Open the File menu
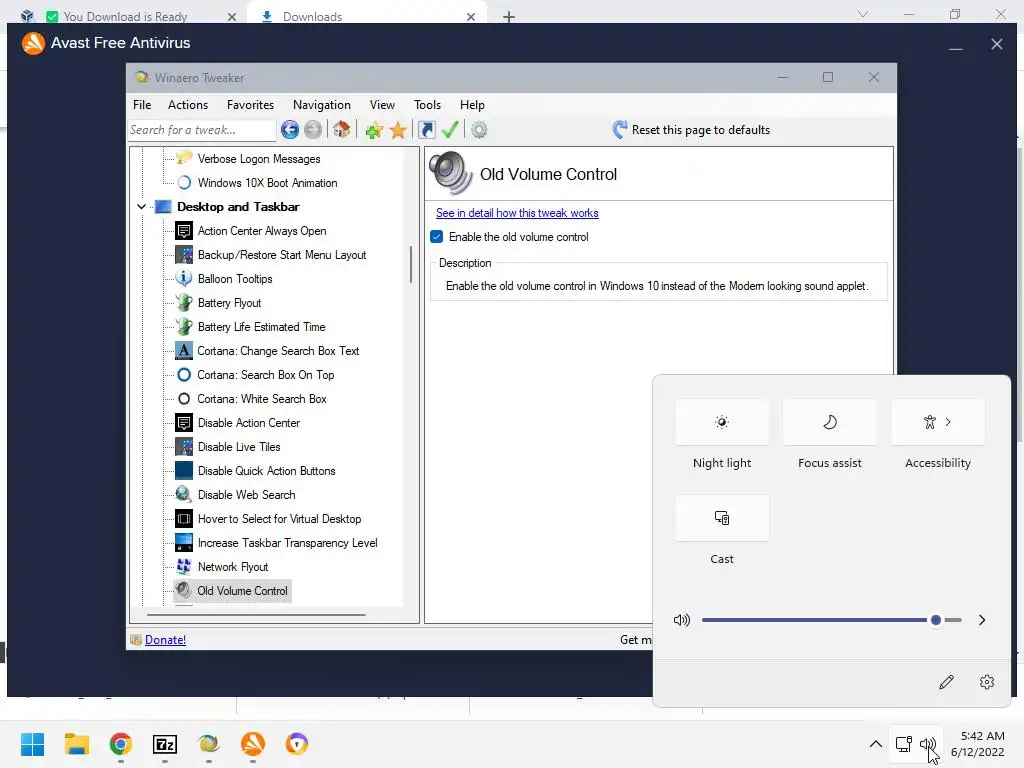 [x=142, y=104]
